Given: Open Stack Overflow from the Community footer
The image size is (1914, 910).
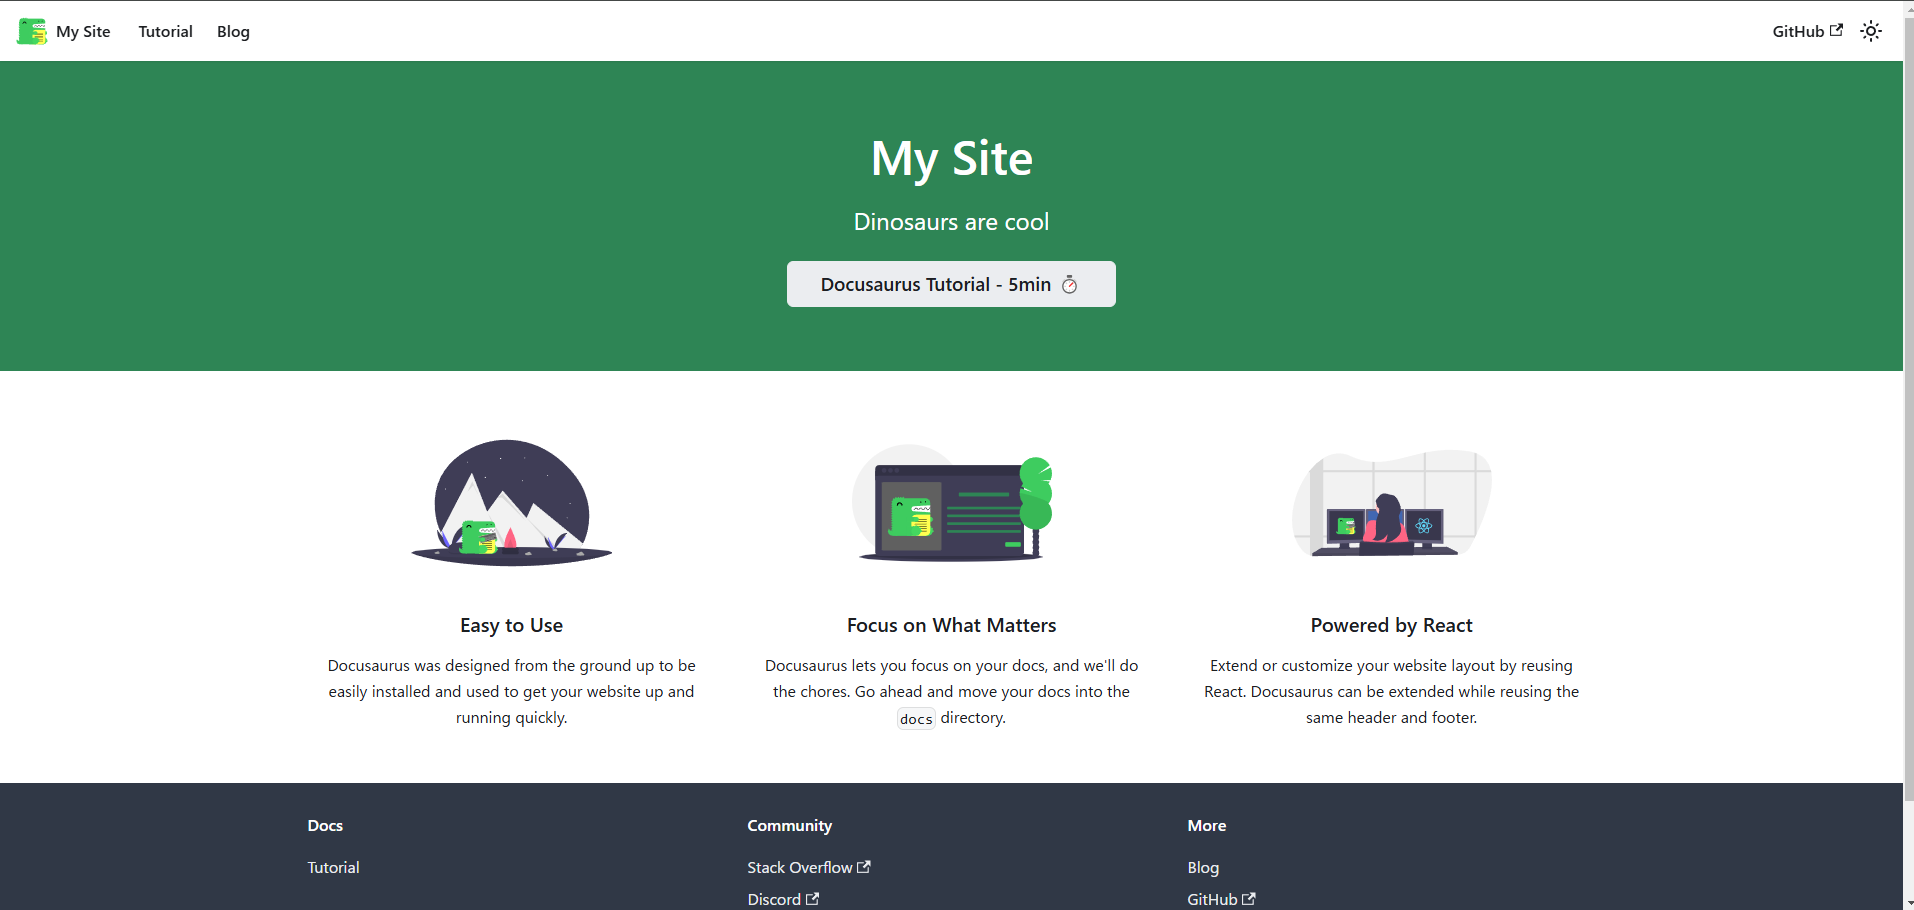Looking at the screenshot, I should point(799,866).
